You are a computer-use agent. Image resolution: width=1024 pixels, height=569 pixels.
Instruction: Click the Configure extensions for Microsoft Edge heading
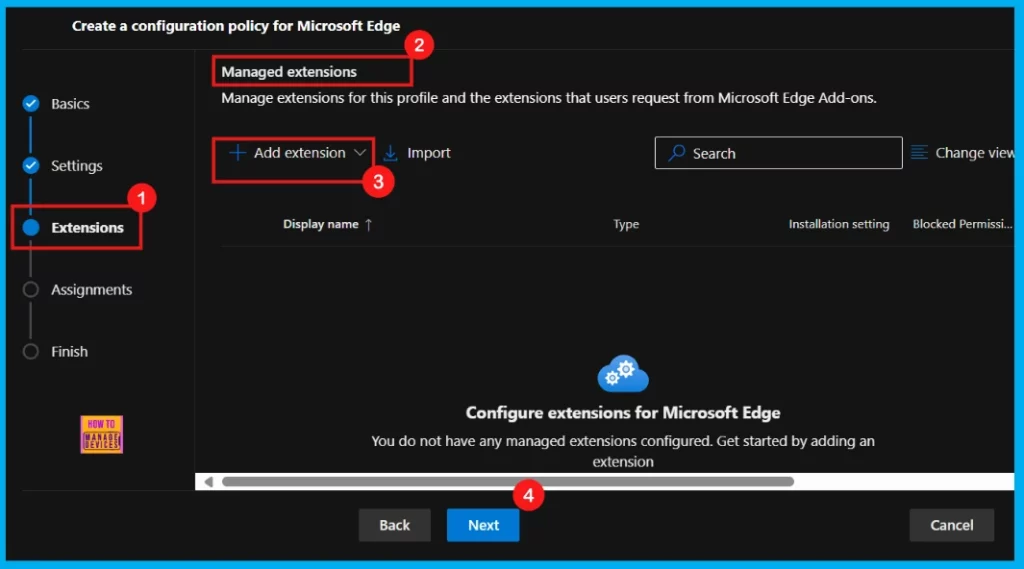623,413
